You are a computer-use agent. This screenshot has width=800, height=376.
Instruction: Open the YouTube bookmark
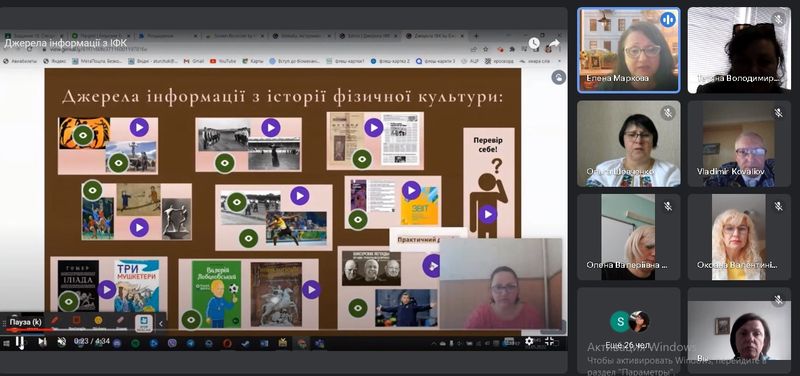(223, 61)
